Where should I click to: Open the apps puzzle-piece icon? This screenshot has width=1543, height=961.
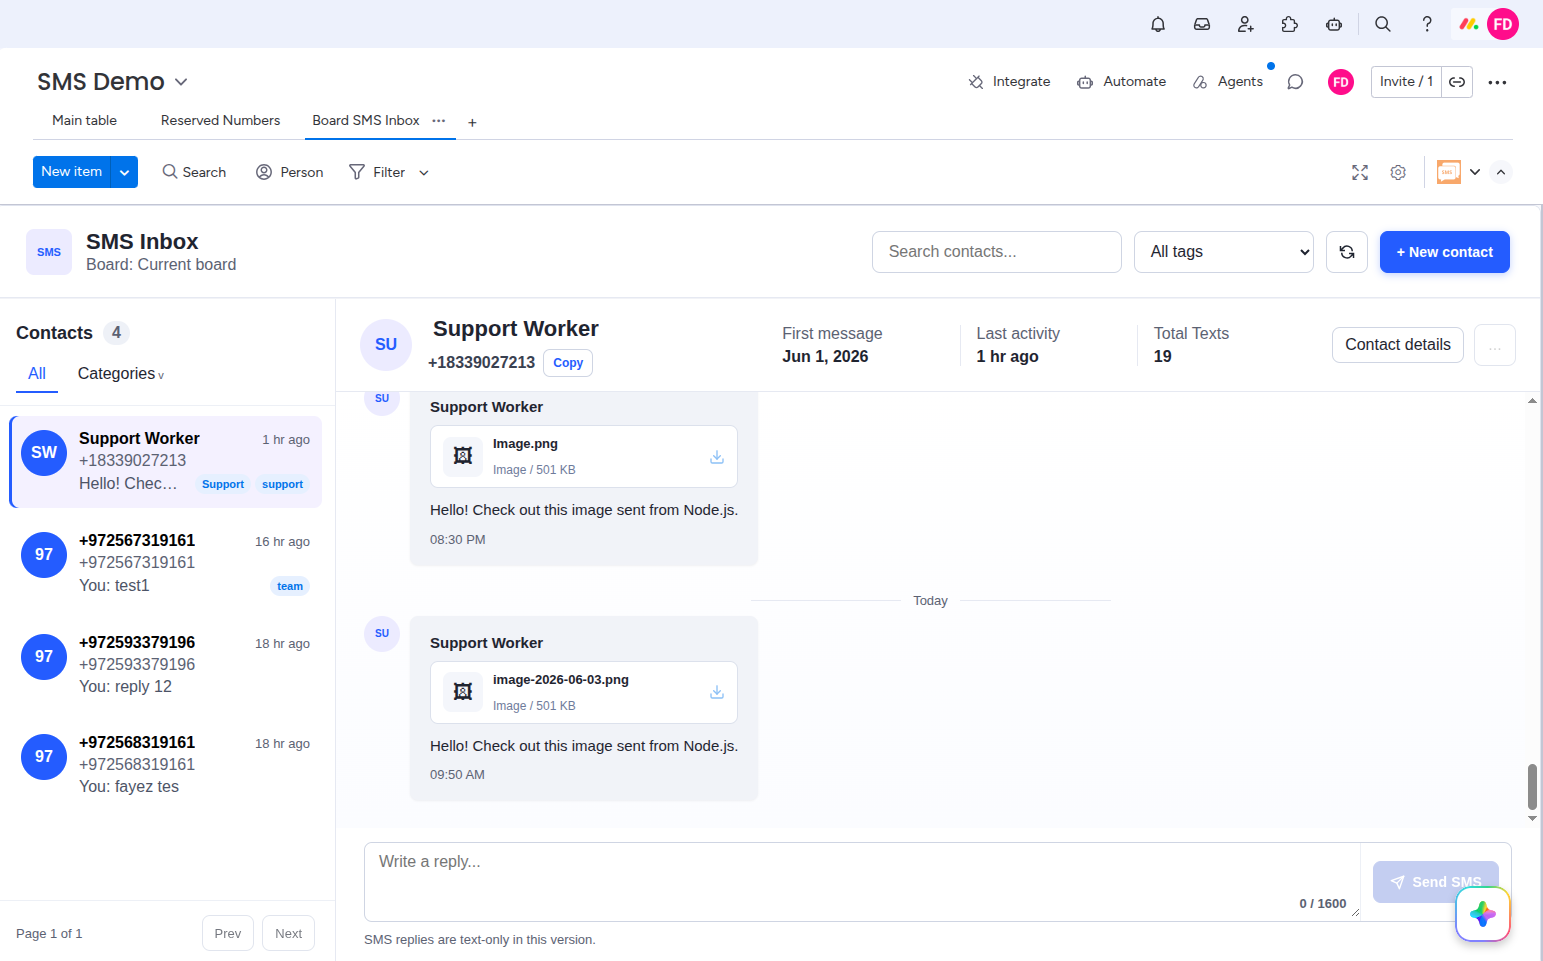(x=1290, y=24)
